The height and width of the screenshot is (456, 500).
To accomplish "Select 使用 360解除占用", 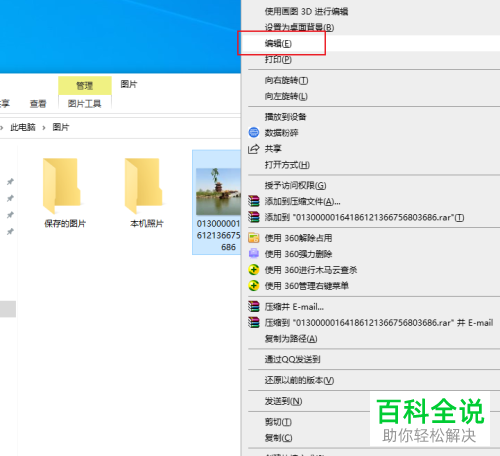I will point(298,238).
